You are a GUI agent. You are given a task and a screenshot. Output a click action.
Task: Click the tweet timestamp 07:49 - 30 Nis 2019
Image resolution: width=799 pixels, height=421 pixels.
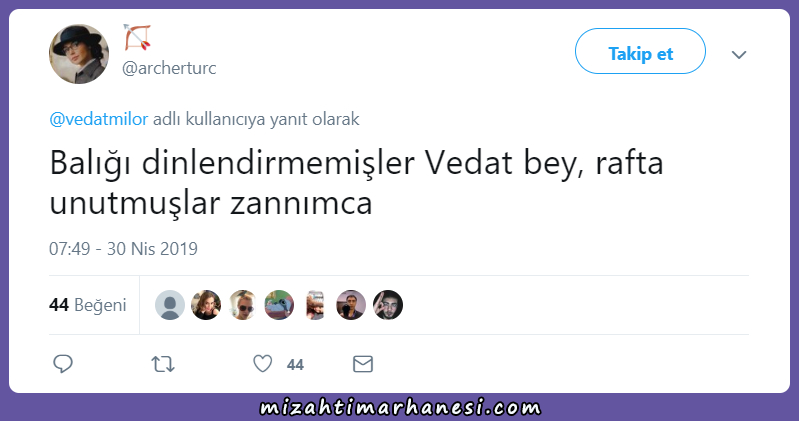(123, 249)
